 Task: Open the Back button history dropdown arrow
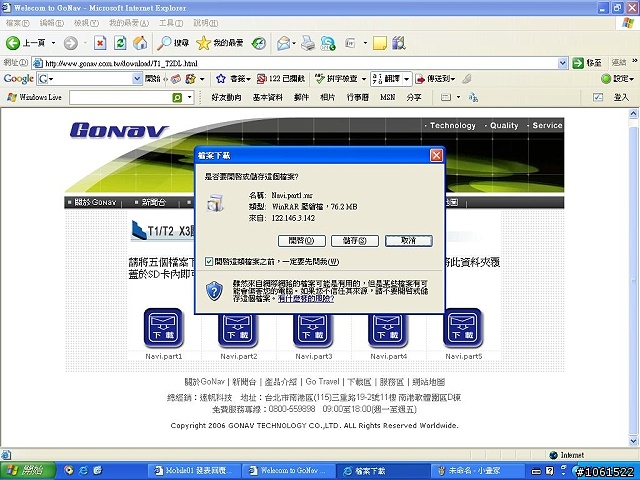click(53, 43)
